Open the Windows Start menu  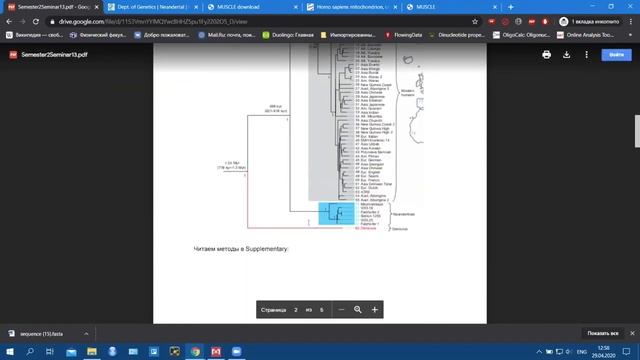click(10, 351)
